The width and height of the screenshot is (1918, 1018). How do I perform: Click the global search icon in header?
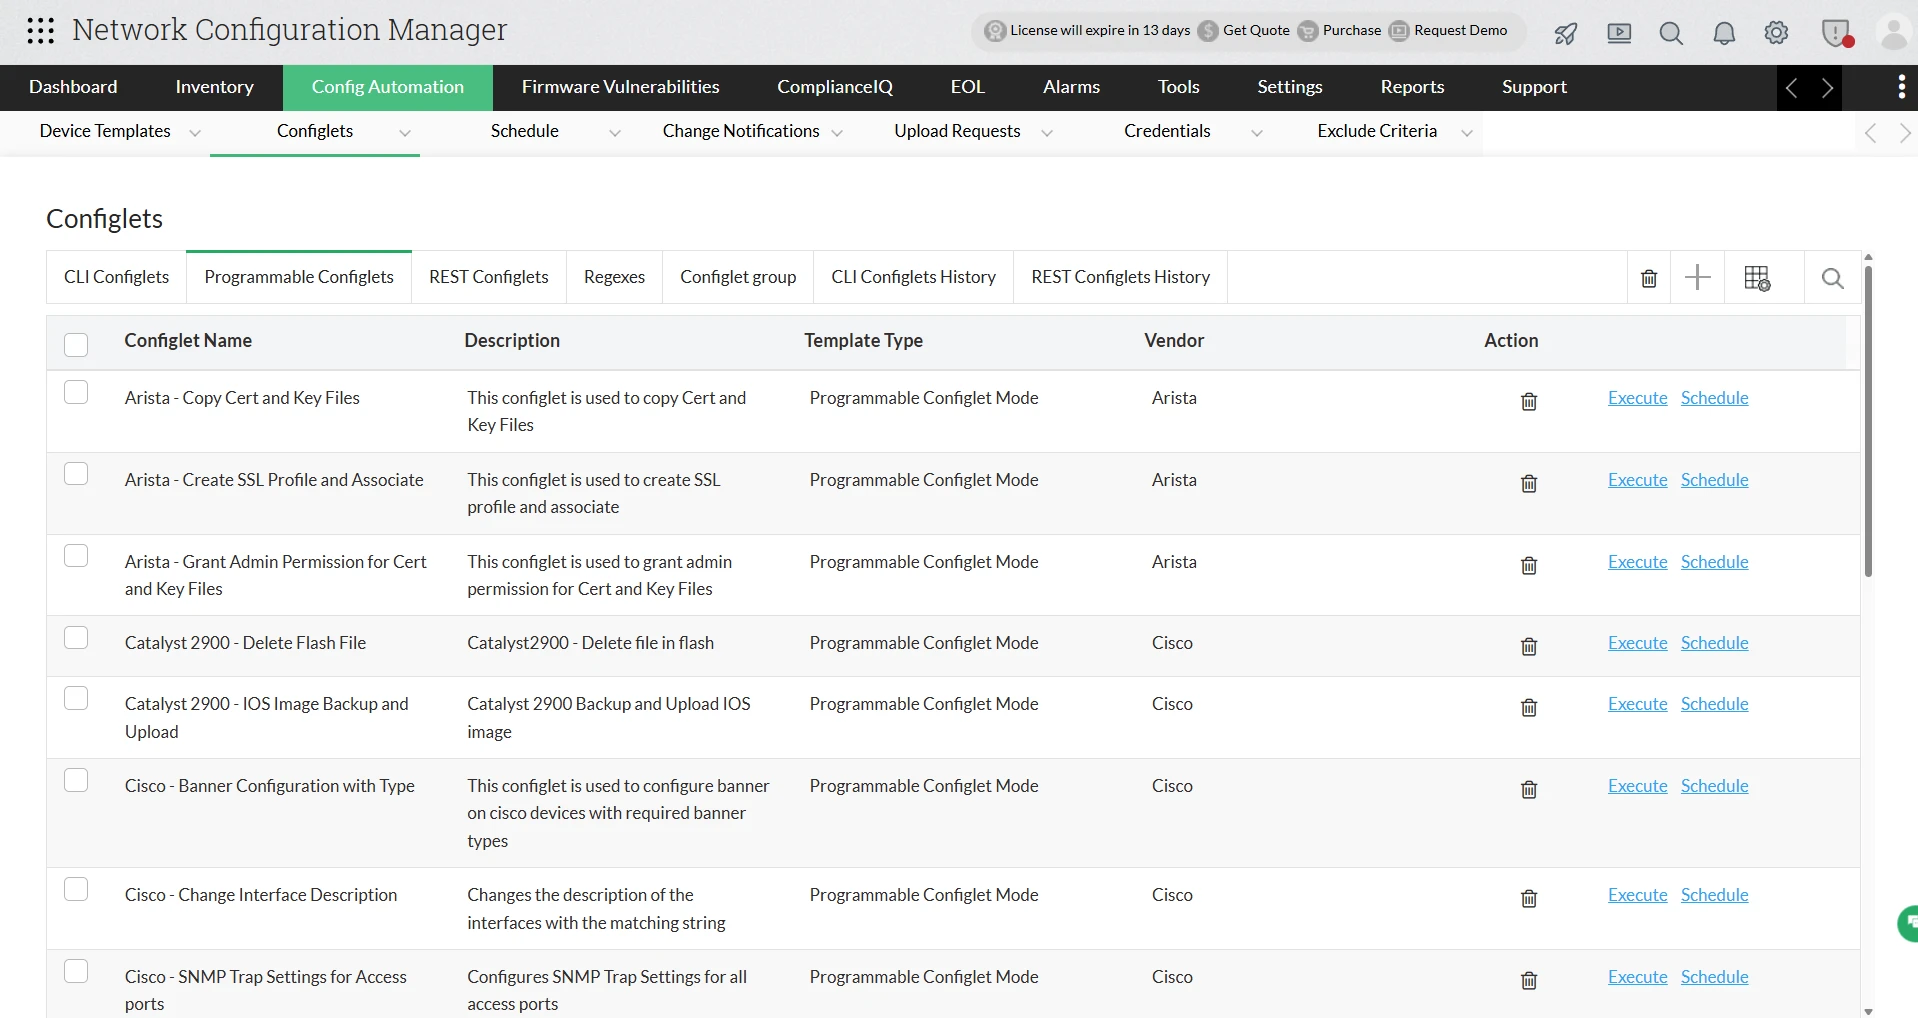(1672, 33)
